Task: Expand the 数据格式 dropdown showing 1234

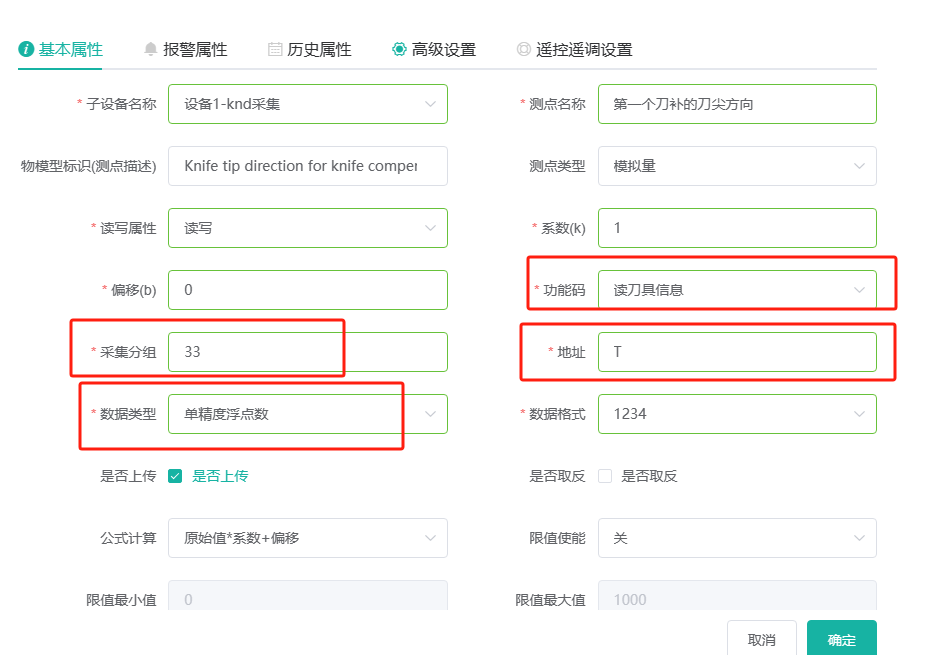Action: coord(737,414)
